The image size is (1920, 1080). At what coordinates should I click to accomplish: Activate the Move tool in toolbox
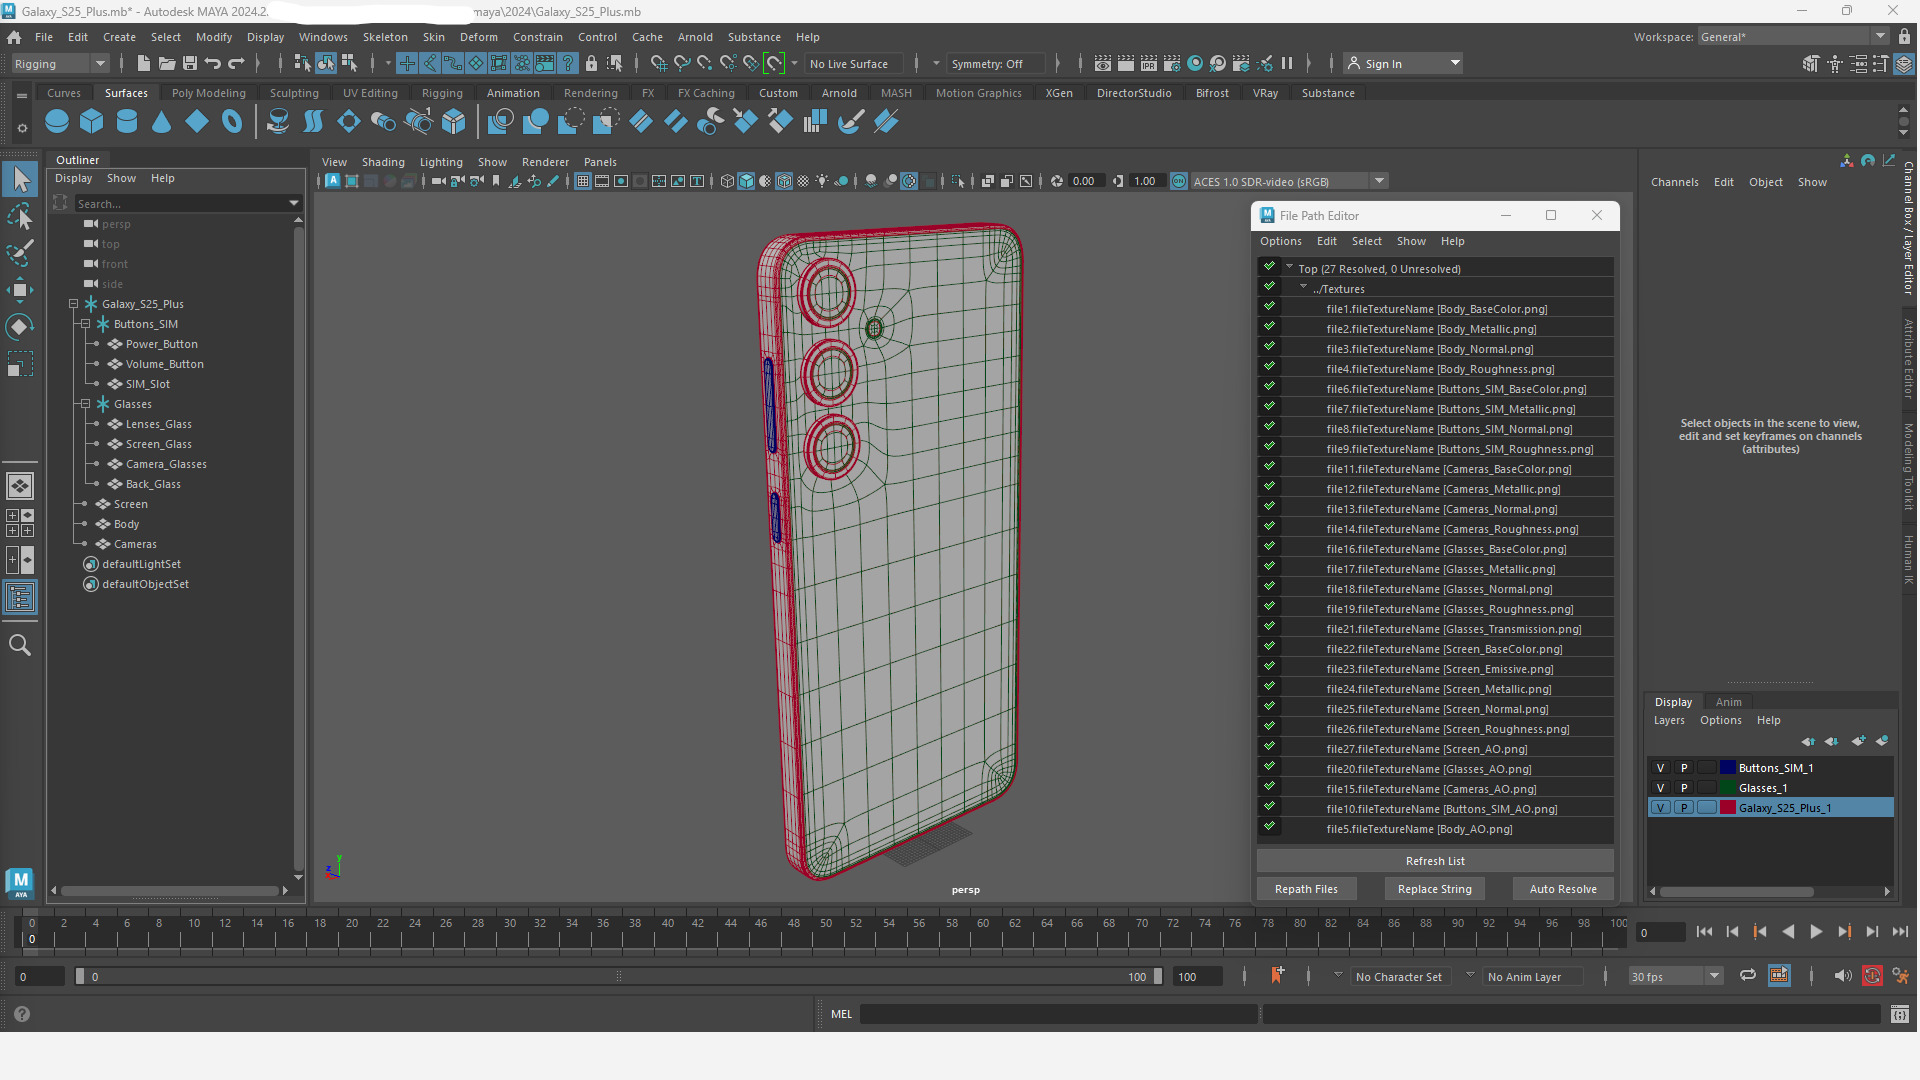(20, 290)
